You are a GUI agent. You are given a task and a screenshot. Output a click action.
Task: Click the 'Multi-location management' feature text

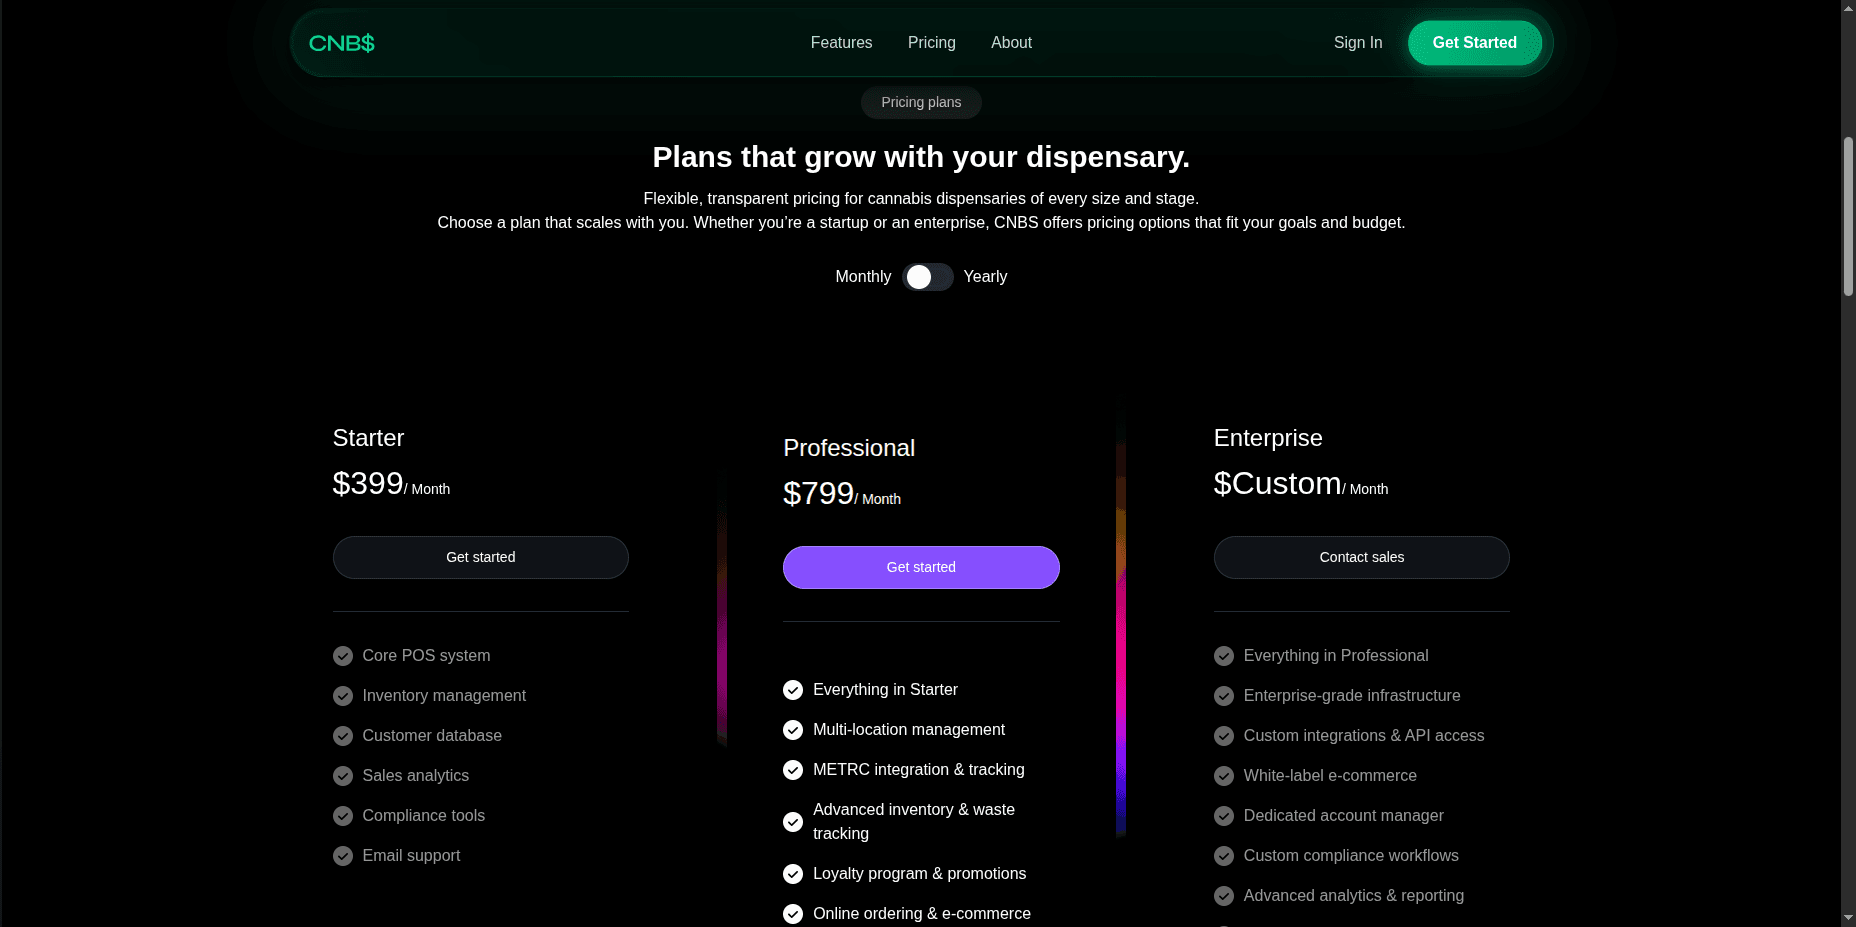point(909,730)
